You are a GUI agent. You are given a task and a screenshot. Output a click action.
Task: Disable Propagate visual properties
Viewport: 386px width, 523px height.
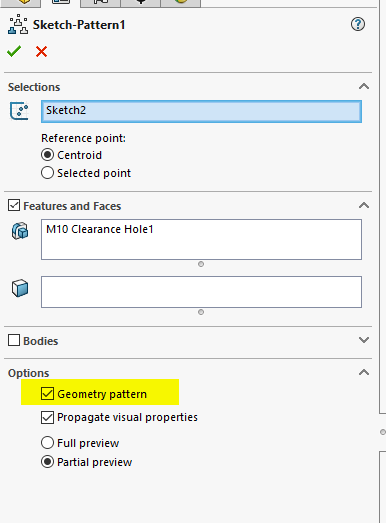pyautogui.click(x=47, y=417)
